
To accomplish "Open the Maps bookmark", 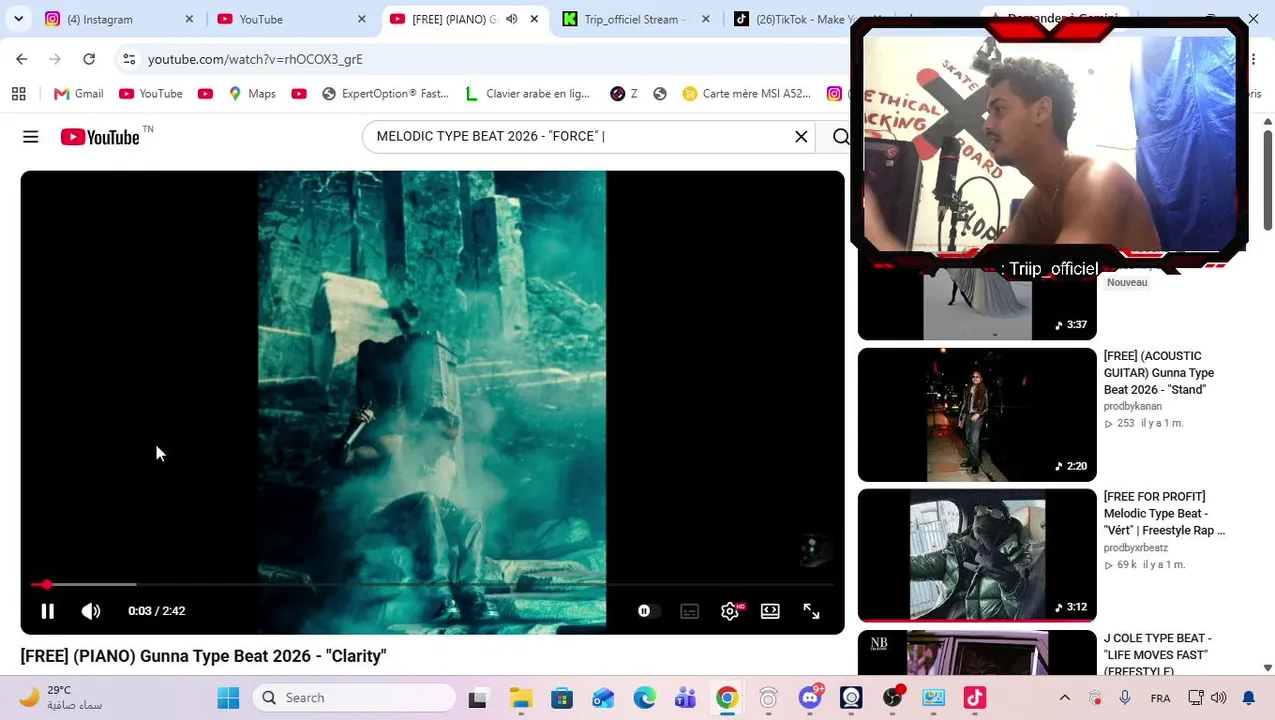I will pos(251,93).
